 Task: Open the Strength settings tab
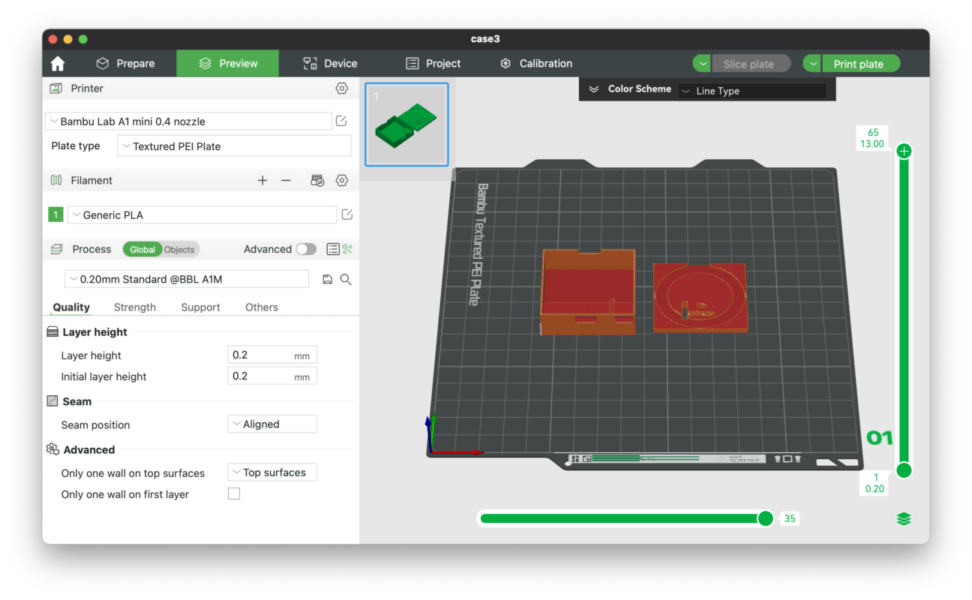(135, 307)
